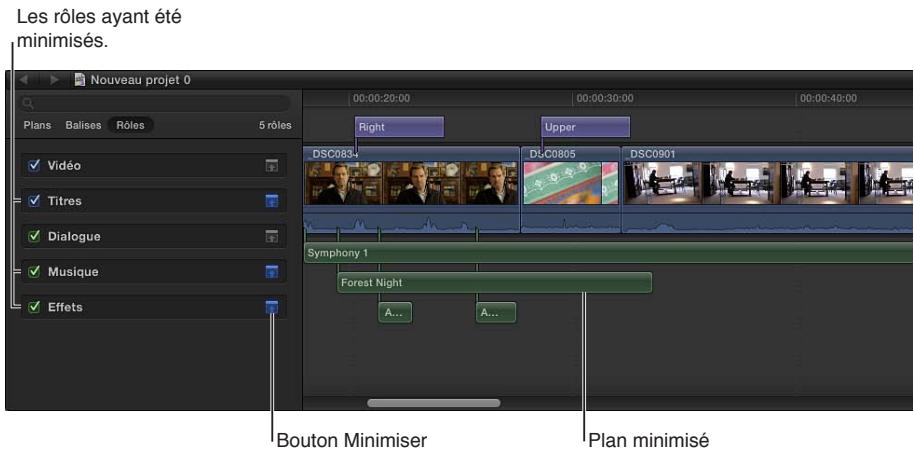Image resolution: width=914 pixels, height=454 pixels.
Task: Select the _DSC0834 clip thumbnail
Action: pos(411,183)
